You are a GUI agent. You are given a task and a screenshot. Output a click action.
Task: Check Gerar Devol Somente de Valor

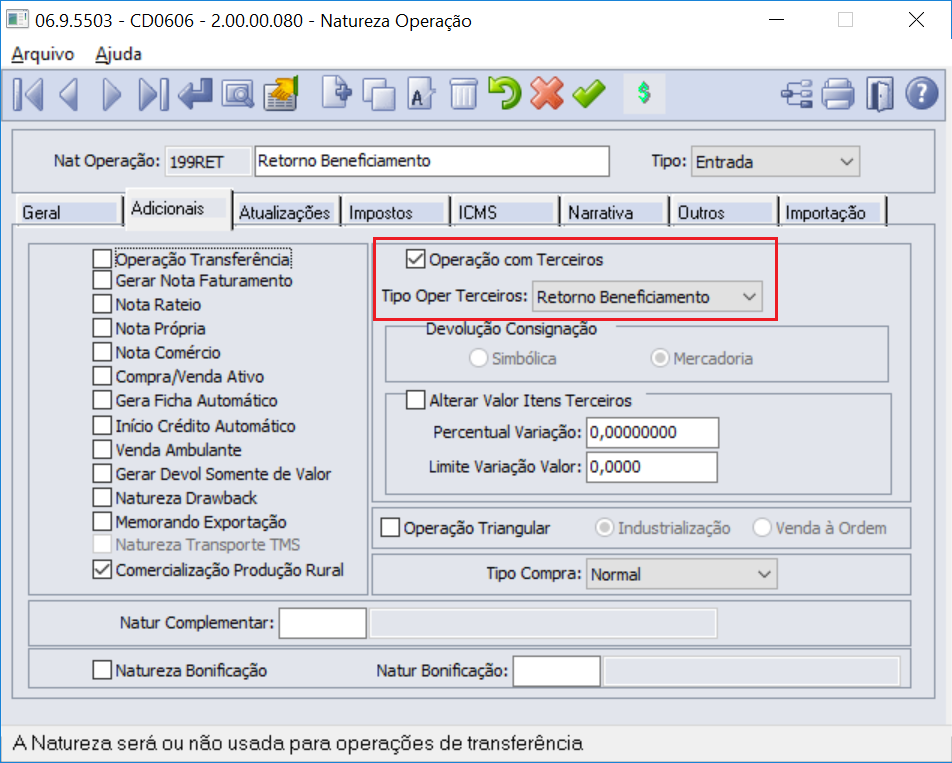tap(102, 473)
